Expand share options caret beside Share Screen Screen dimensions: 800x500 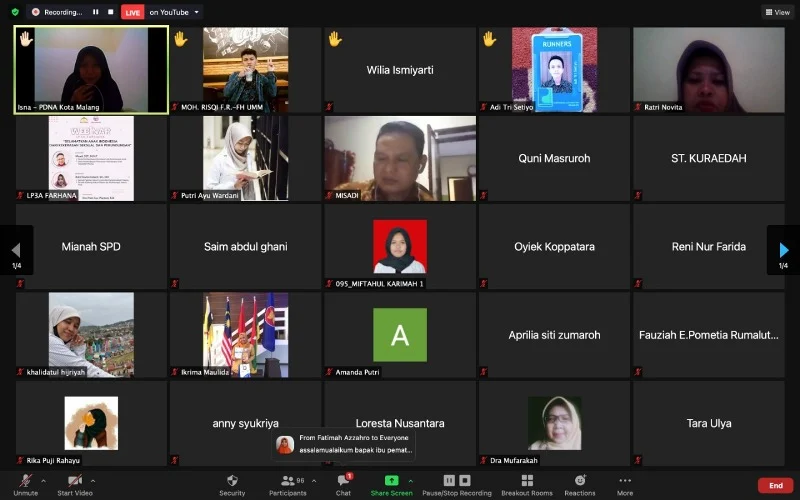[x=411, y=481]
